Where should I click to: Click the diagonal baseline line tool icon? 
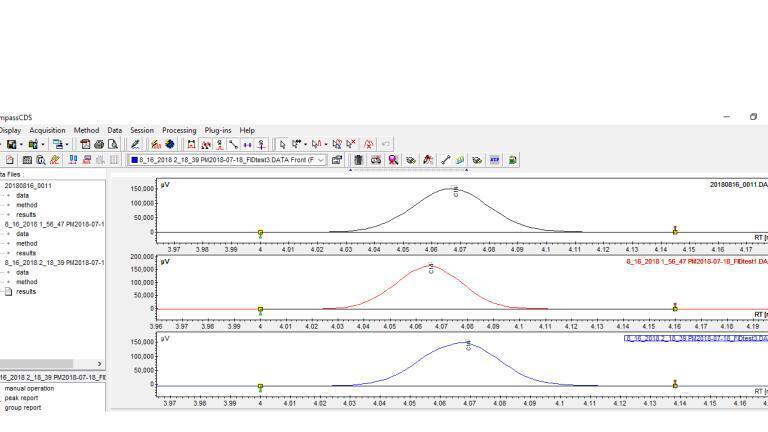234,144
